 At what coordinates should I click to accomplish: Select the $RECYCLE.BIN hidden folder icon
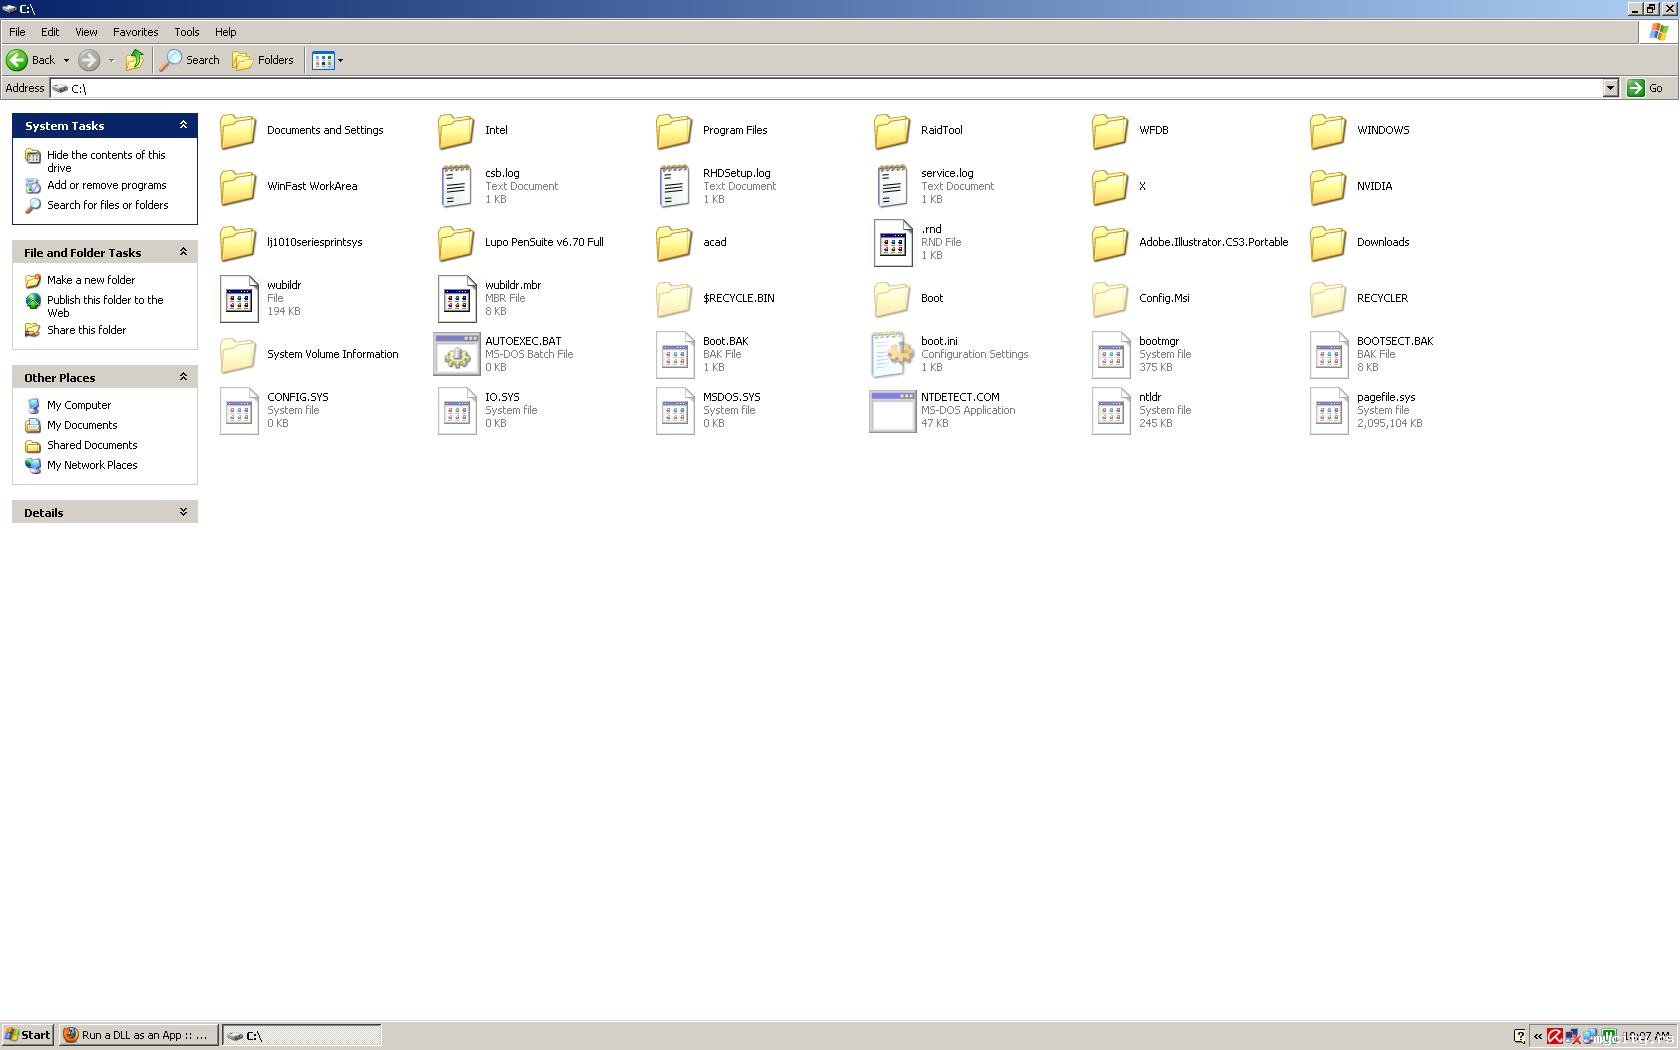[x=674, y=298]
